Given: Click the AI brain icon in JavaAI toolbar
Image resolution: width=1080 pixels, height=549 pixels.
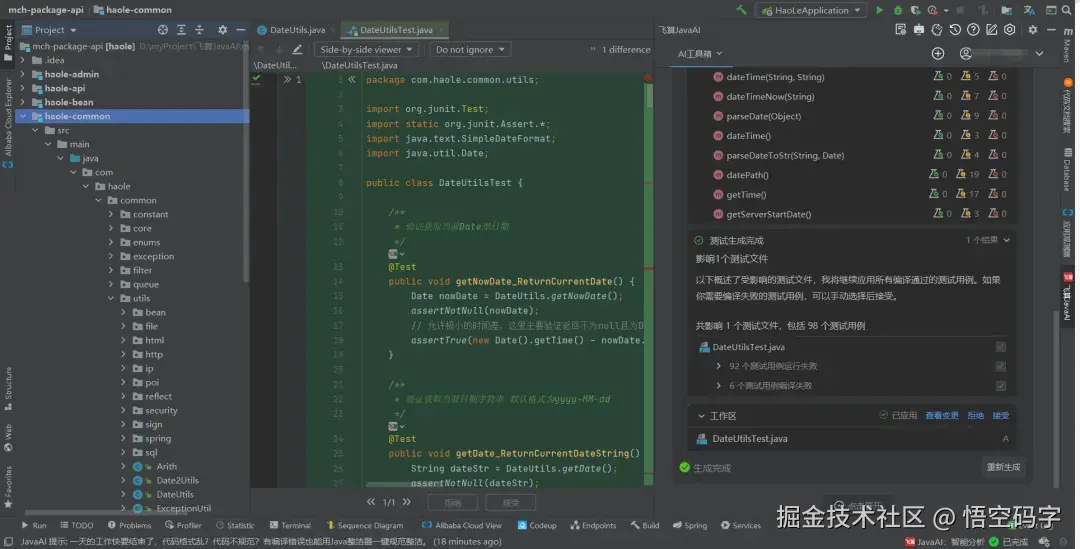Looking at the screenshot, I should tap(937, 30).
